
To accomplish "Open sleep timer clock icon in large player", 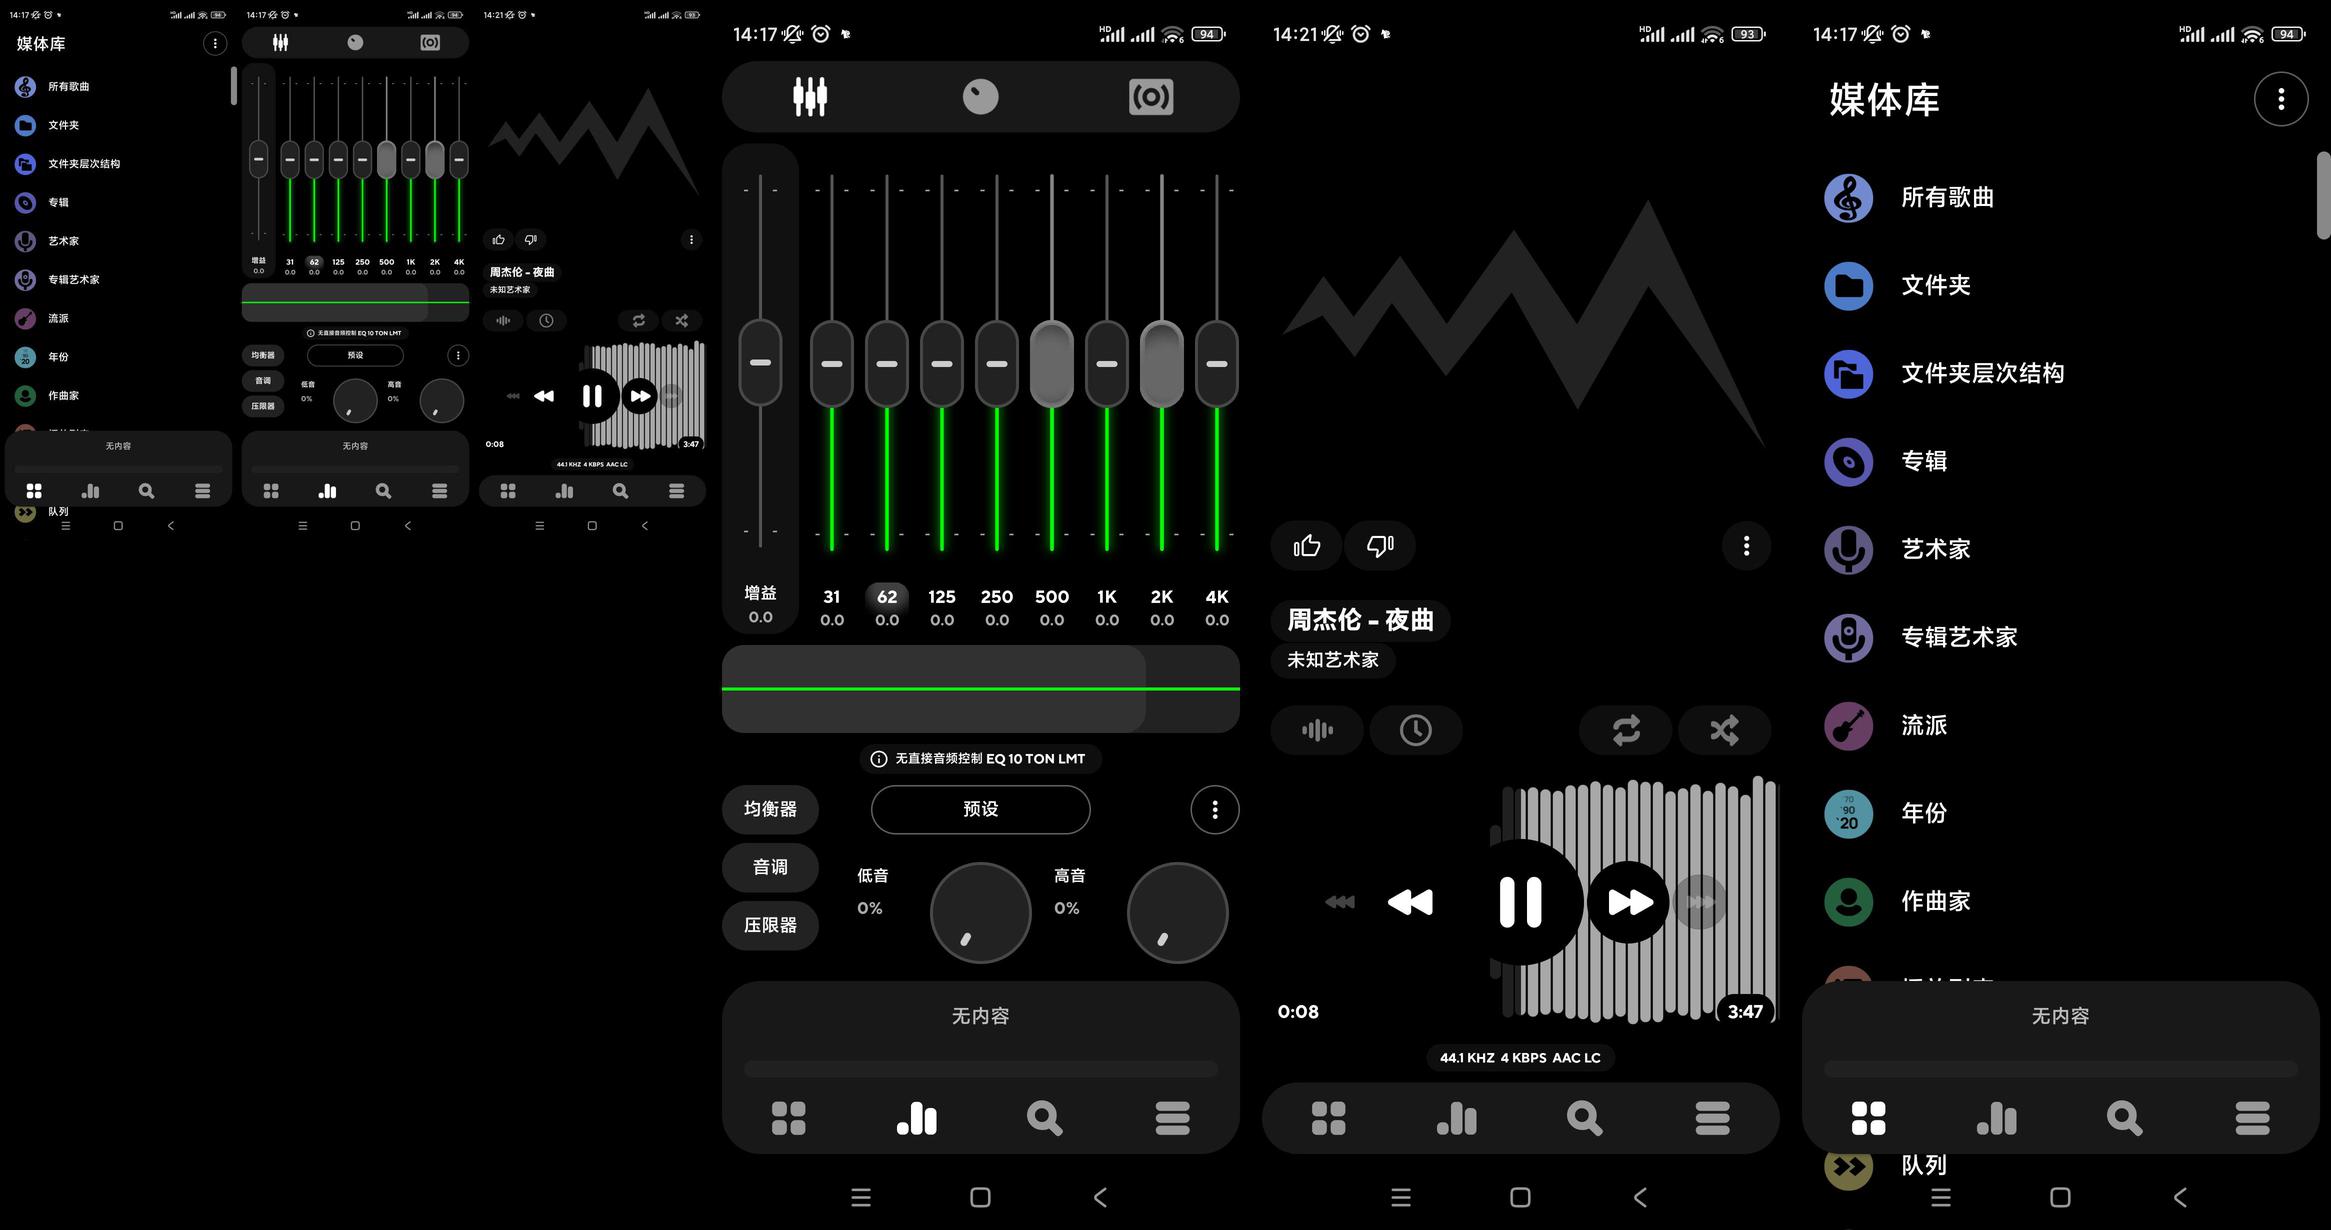I will tap(1415, 730).
